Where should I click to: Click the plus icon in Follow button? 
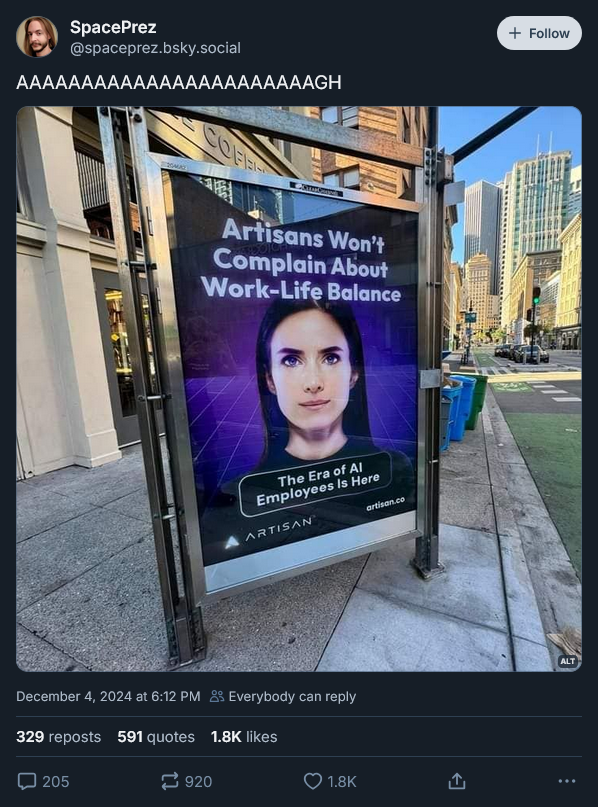tap(515, 33)
